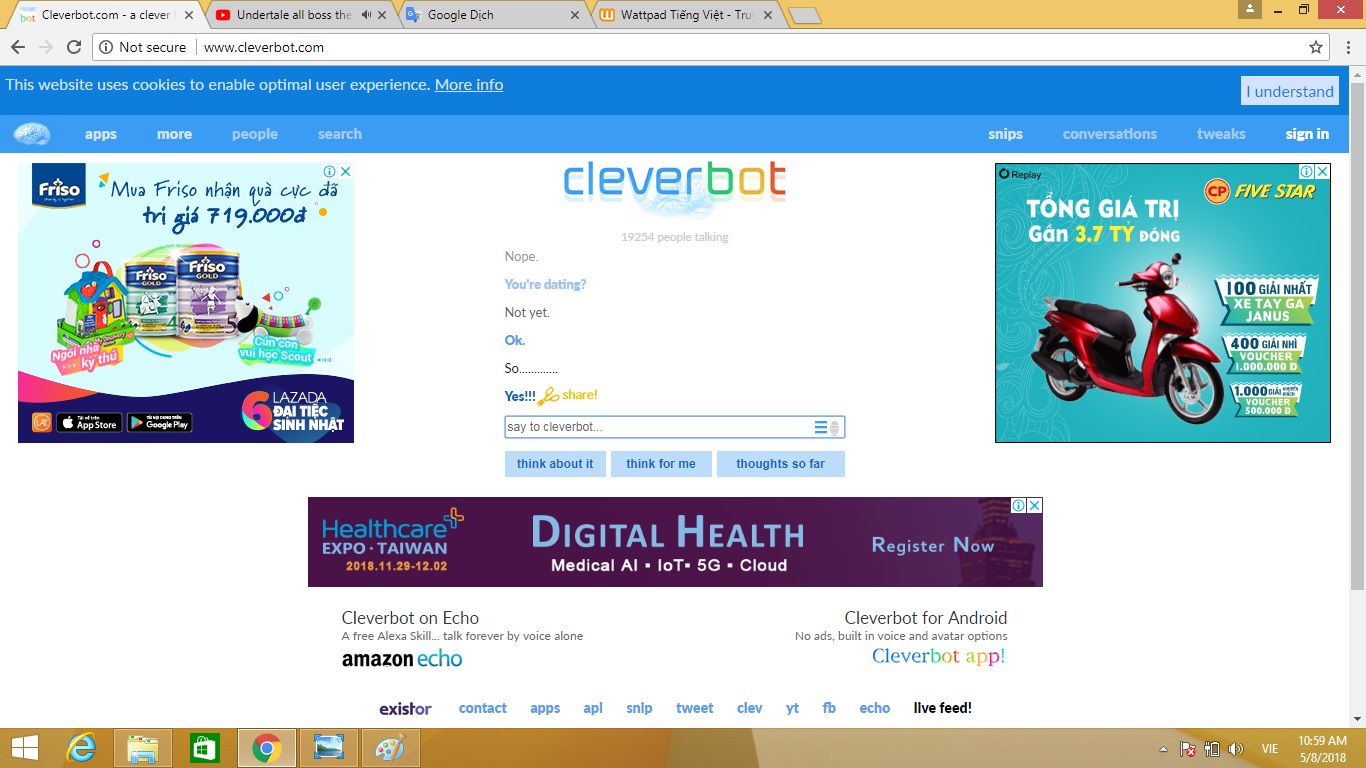Click the echo footer link
The height and width of the screenshot is (768, 1366).
pyautogui.click(x=874, y=708)
